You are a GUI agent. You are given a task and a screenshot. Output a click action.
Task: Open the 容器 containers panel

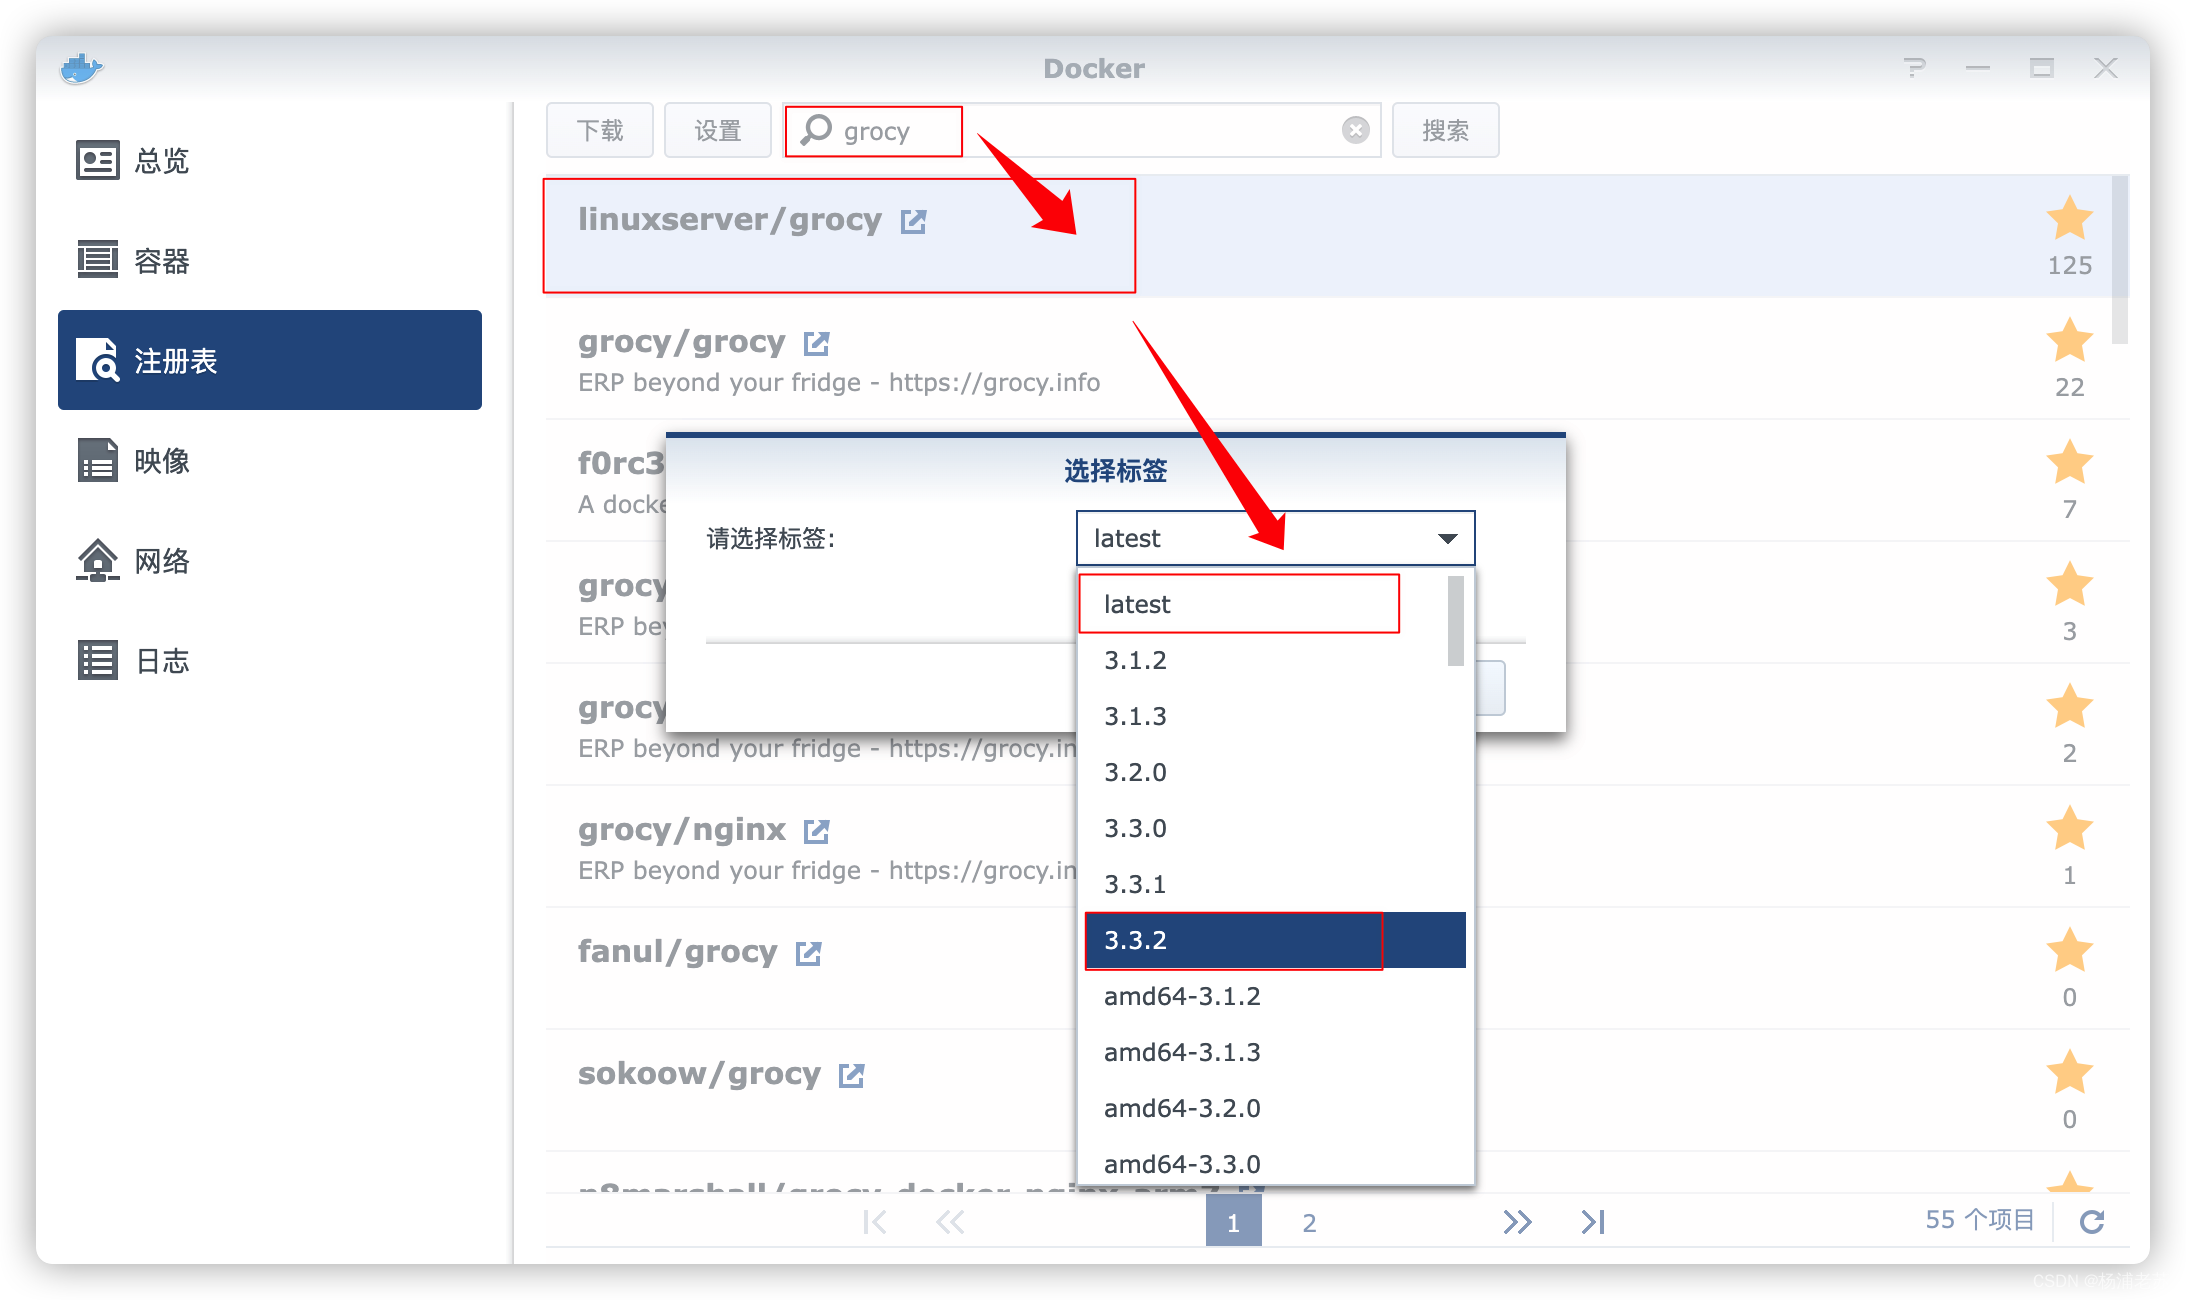point(160,260)
